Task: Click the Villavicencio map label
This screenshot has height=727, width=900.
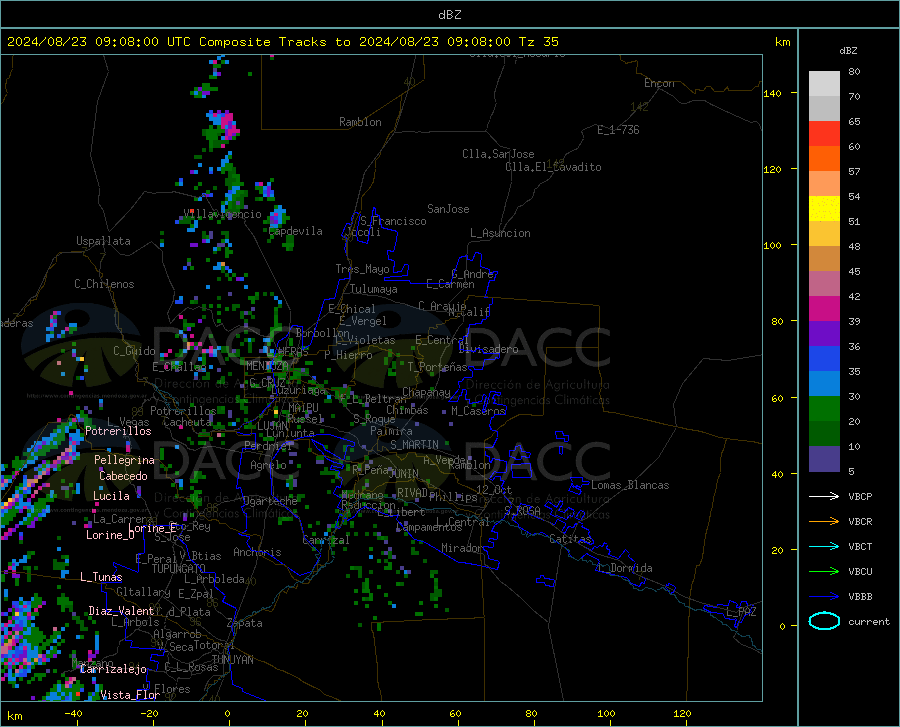Action: (222, 214)
